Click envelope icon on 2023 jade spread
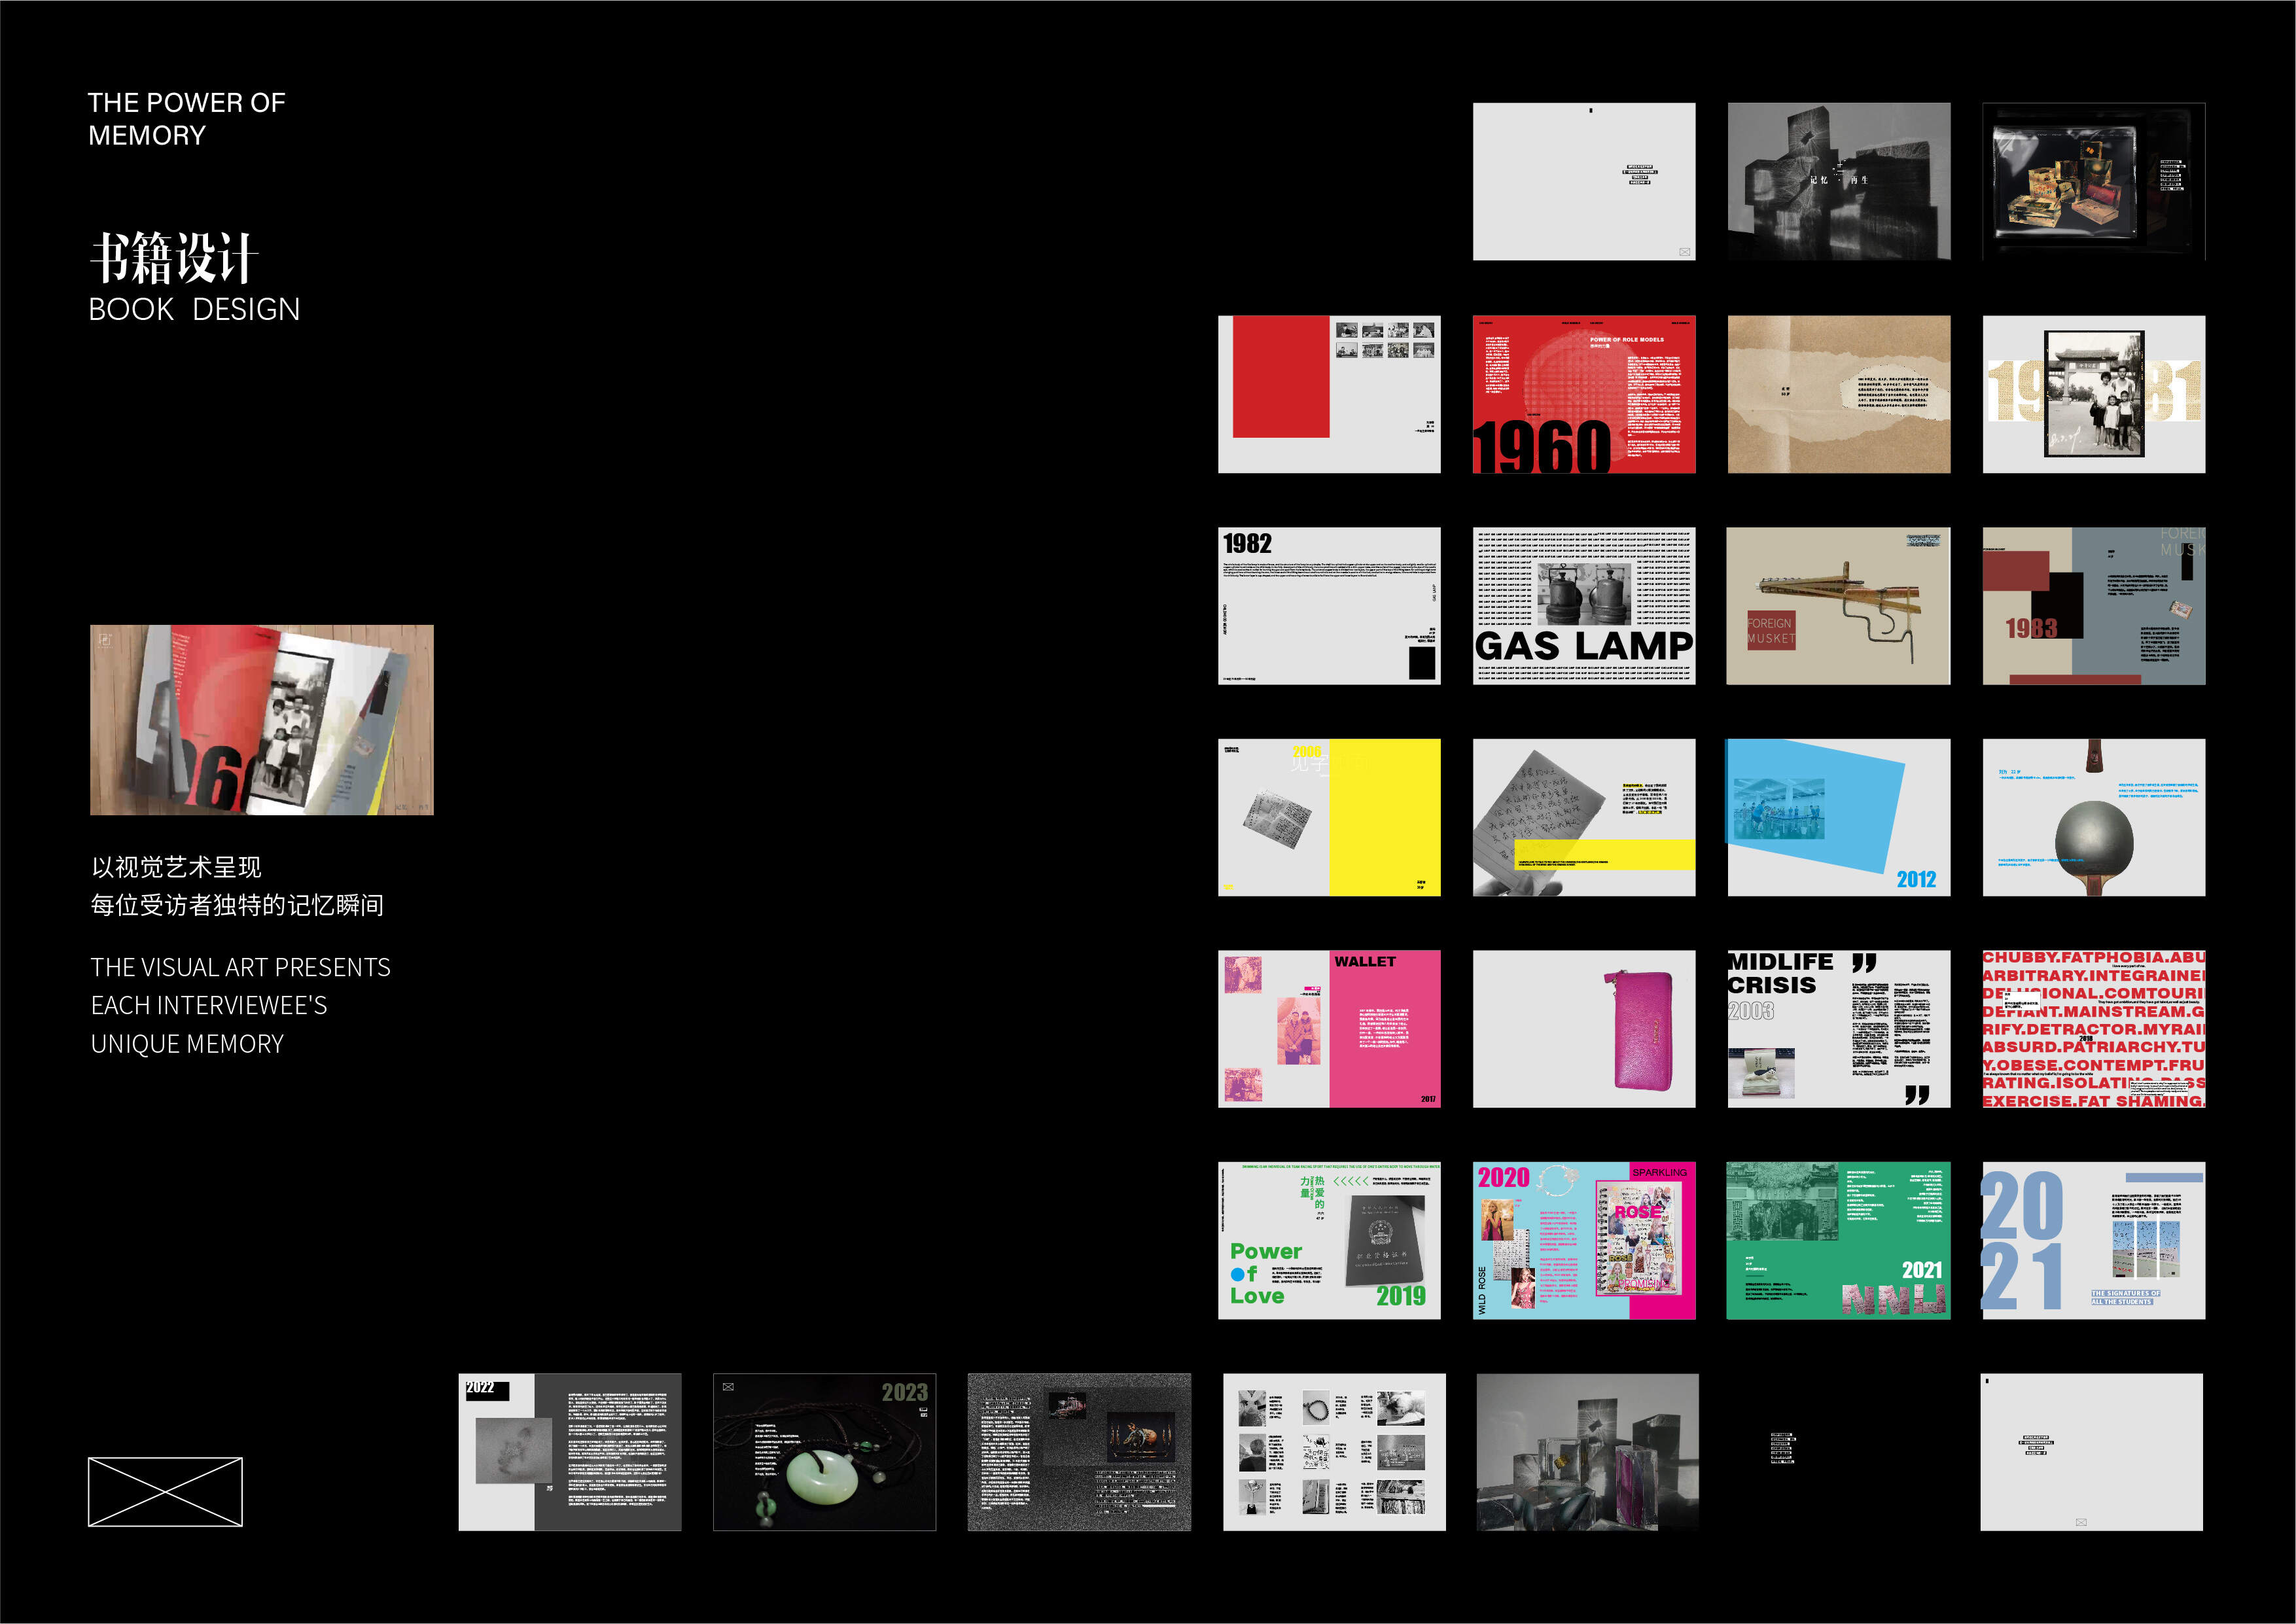Screen dimensions: 2296x1624 click(x=728, y=1387)
